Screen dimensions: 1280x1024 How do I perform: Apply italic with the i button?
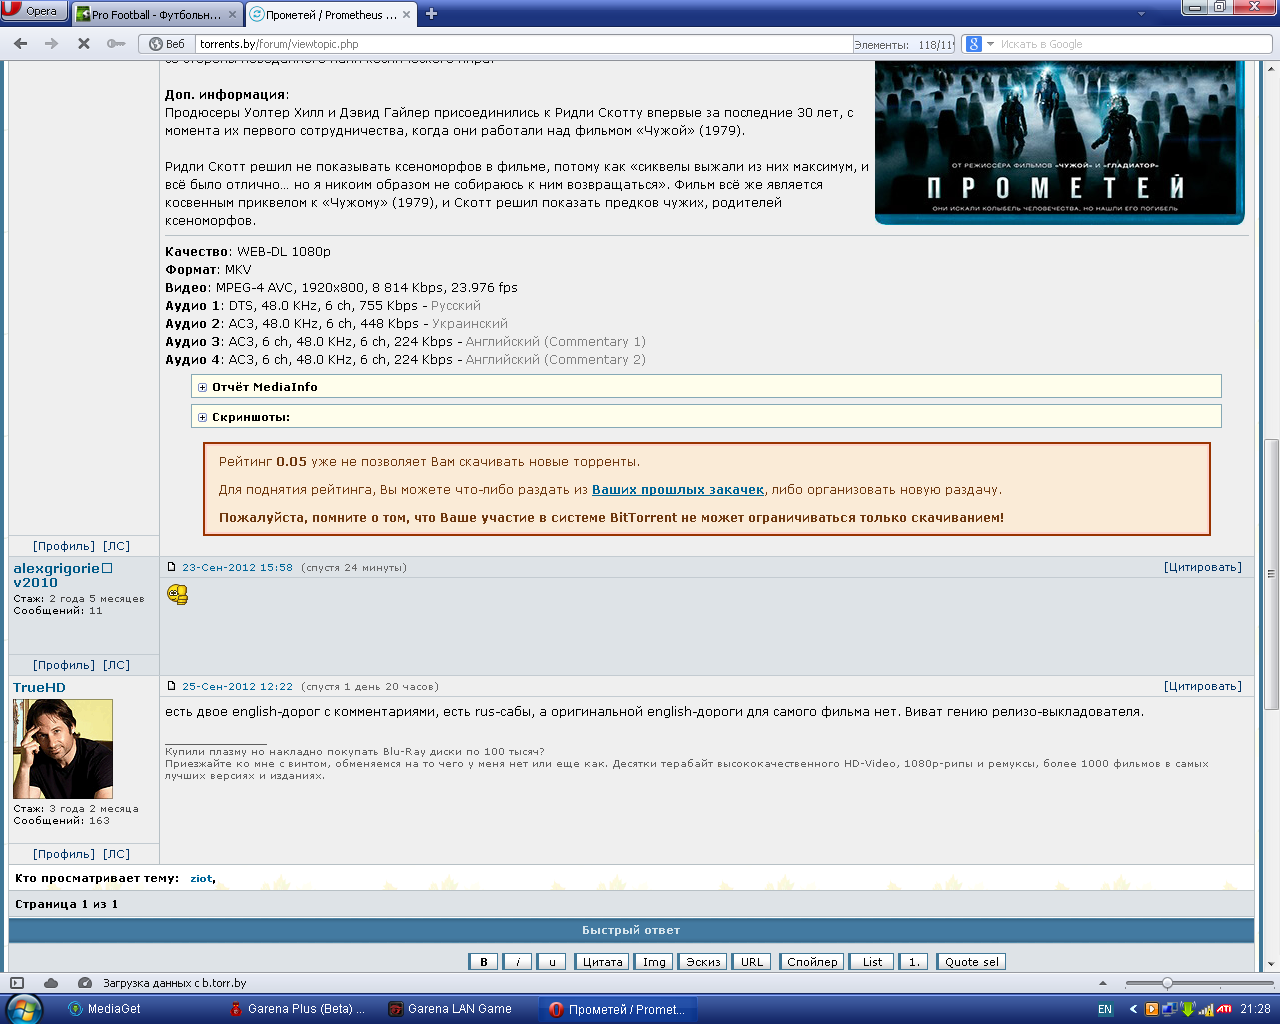pos(517,962)
